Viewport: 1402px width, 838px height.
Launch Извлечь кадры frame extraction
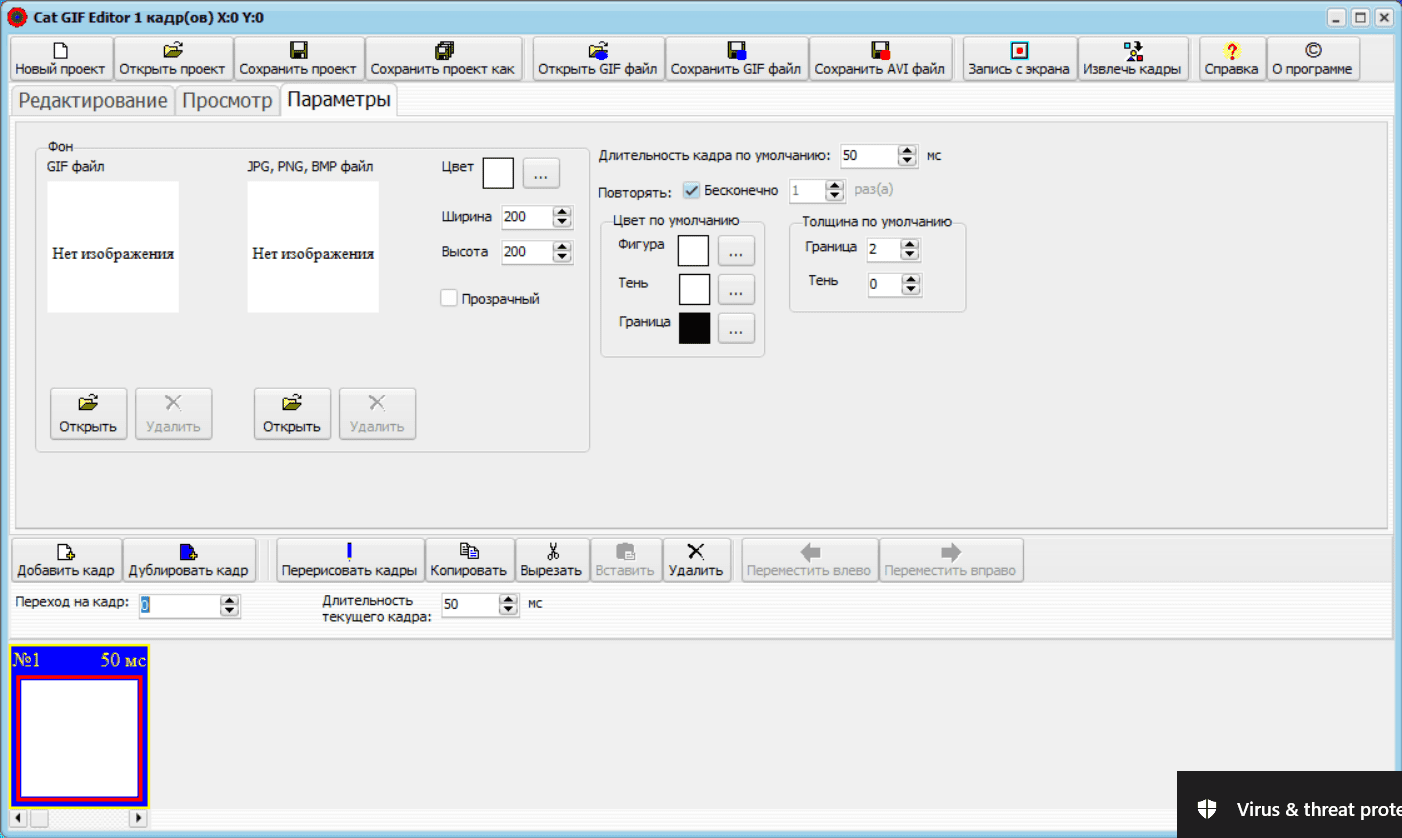click(1132, 59)
